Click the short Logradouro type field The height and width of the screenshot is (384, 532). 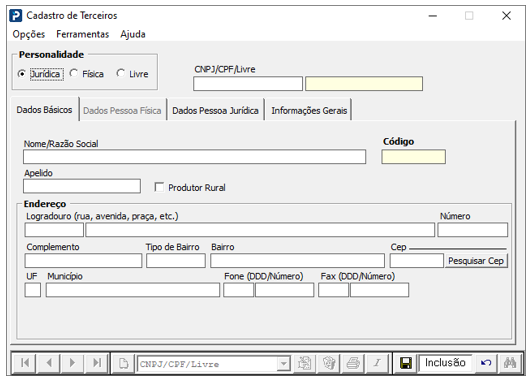(x=54, y=230)
